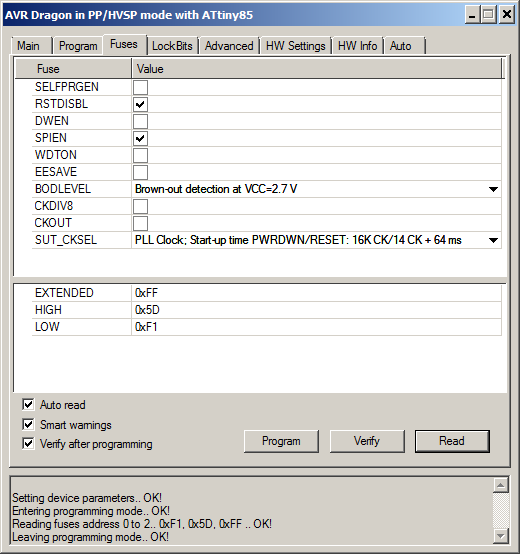
Task: Edit the LOW fuse byte field
Action: point(316,327)
